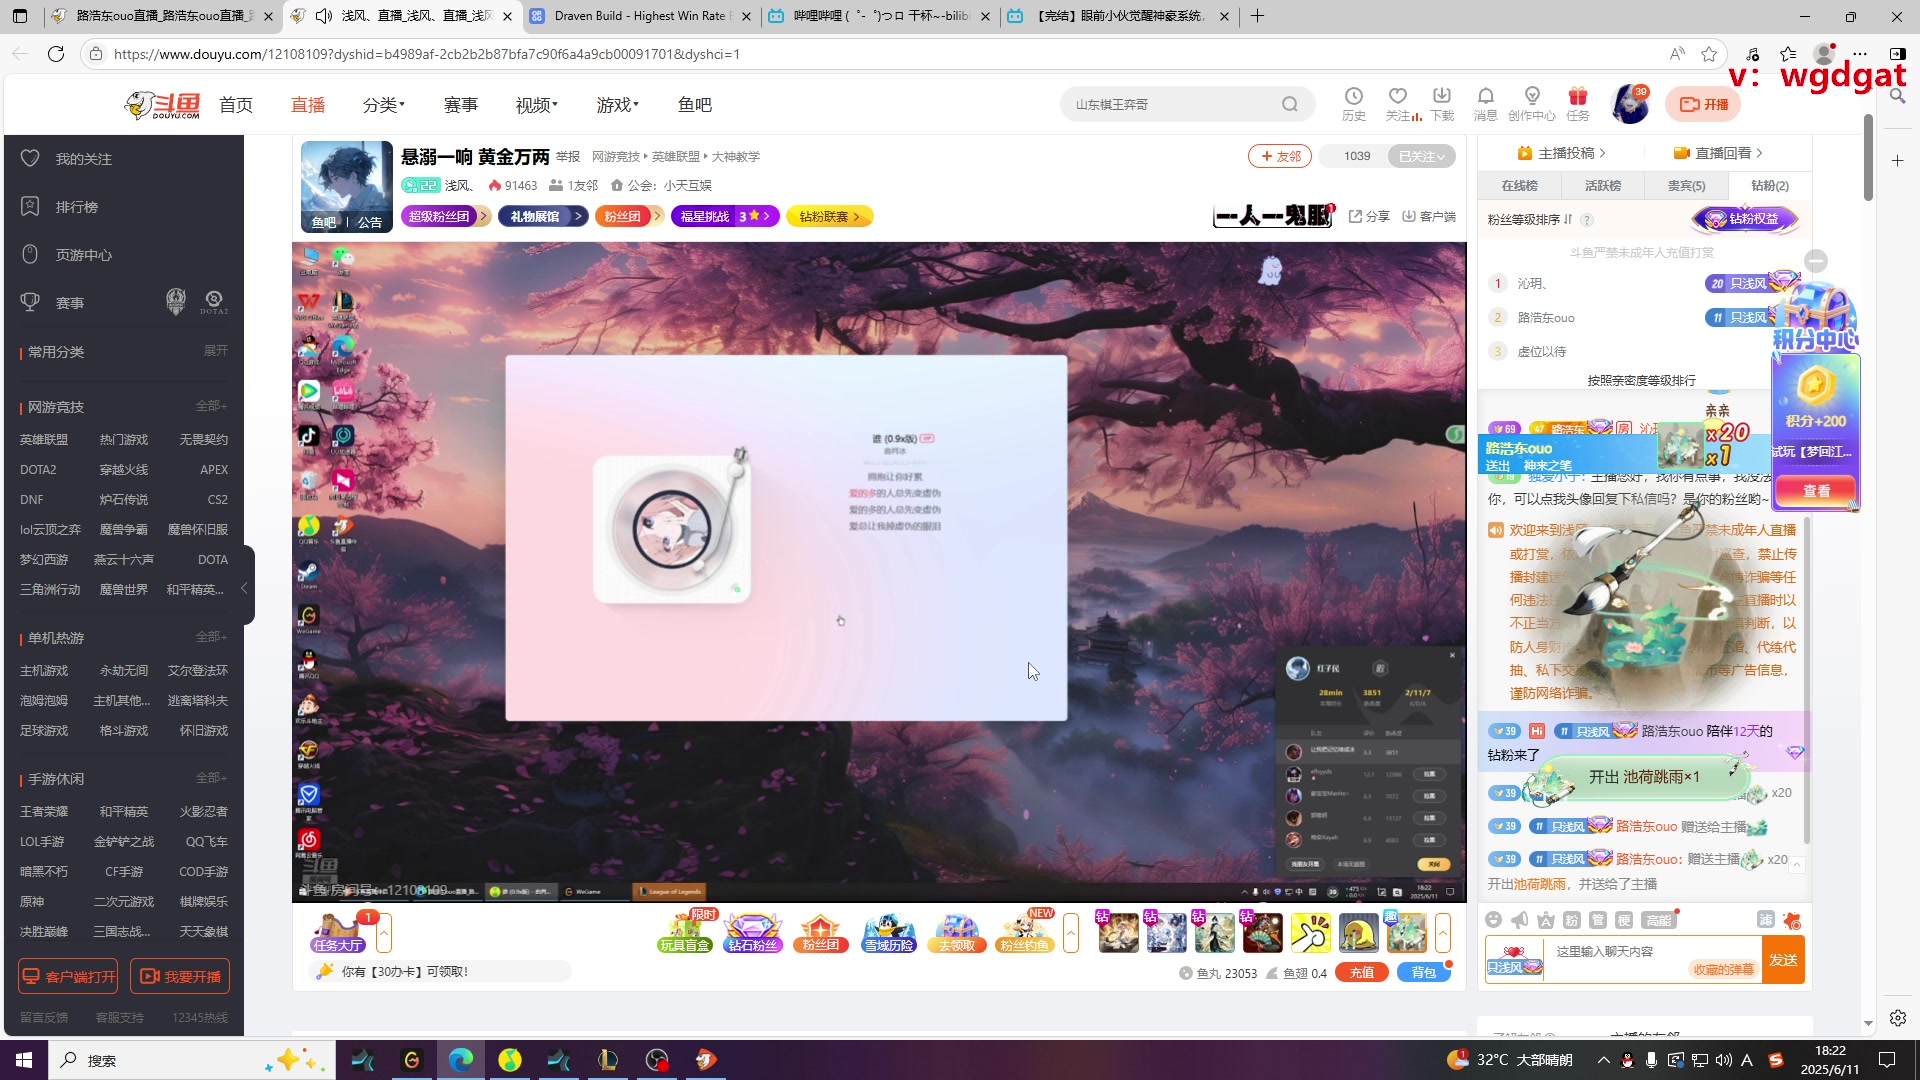Click the 充值 recharge button
Viewport: 1920px width, 1080px height.
pyautogui.click(x=1362, y=973)
